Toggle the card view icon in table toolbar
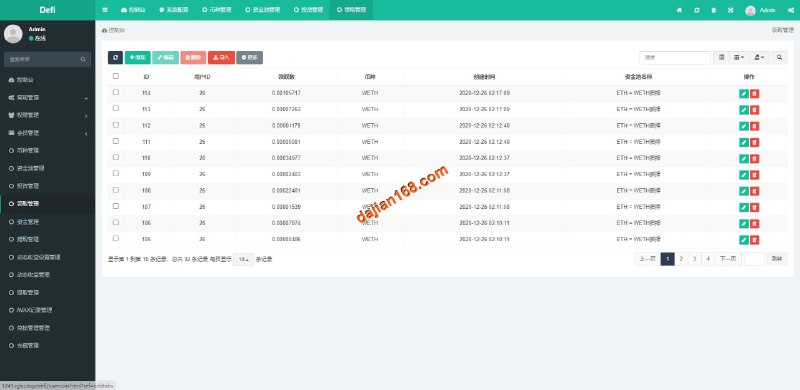 (x=721, y=58)
